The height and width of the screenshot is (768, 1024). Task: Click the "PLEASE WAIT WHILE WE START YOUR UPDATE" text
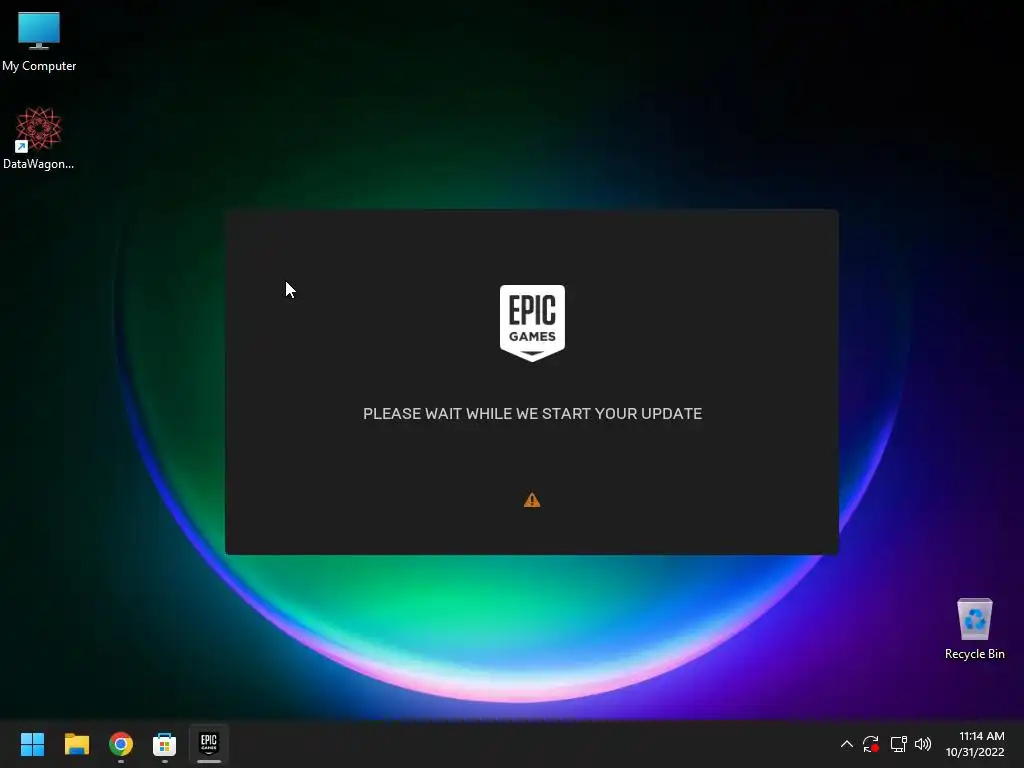tap(532, 413)
